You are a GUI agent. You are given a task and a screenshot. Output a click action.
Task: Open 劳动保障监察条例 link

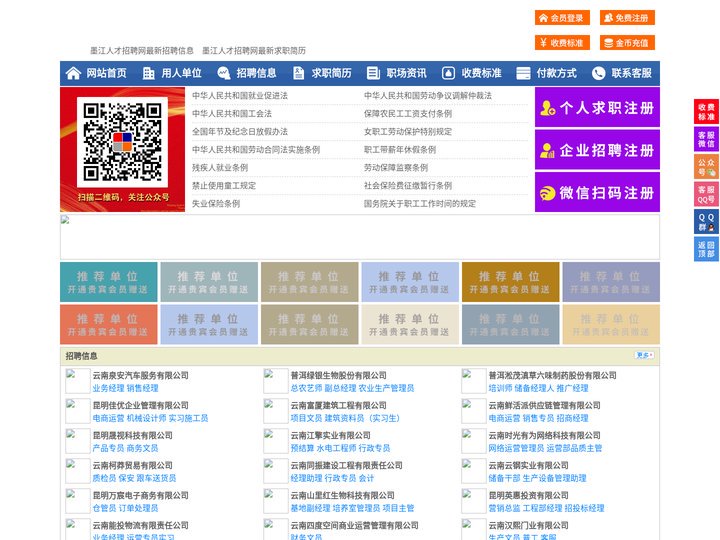click(x=396, y=168)
